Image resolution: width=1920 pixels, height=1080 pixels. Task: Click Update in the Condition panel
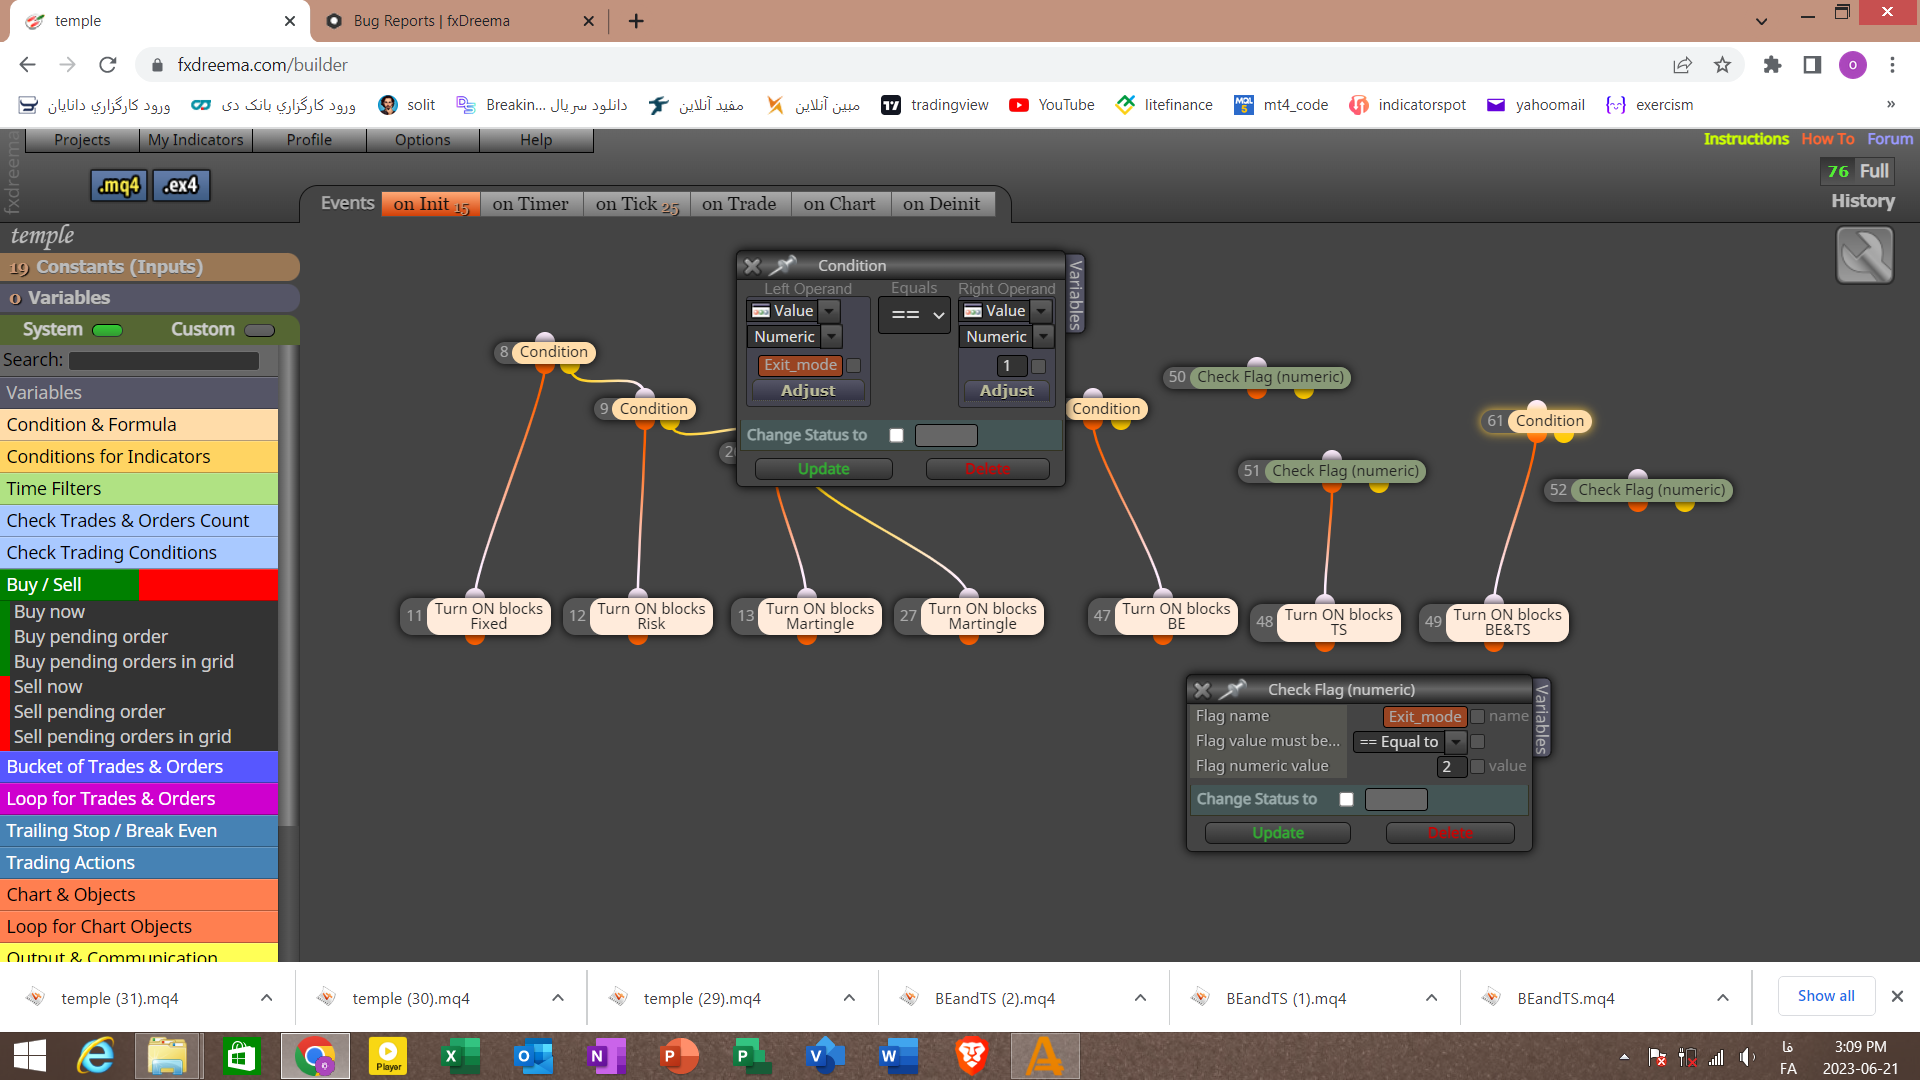(x=824, y=469)
